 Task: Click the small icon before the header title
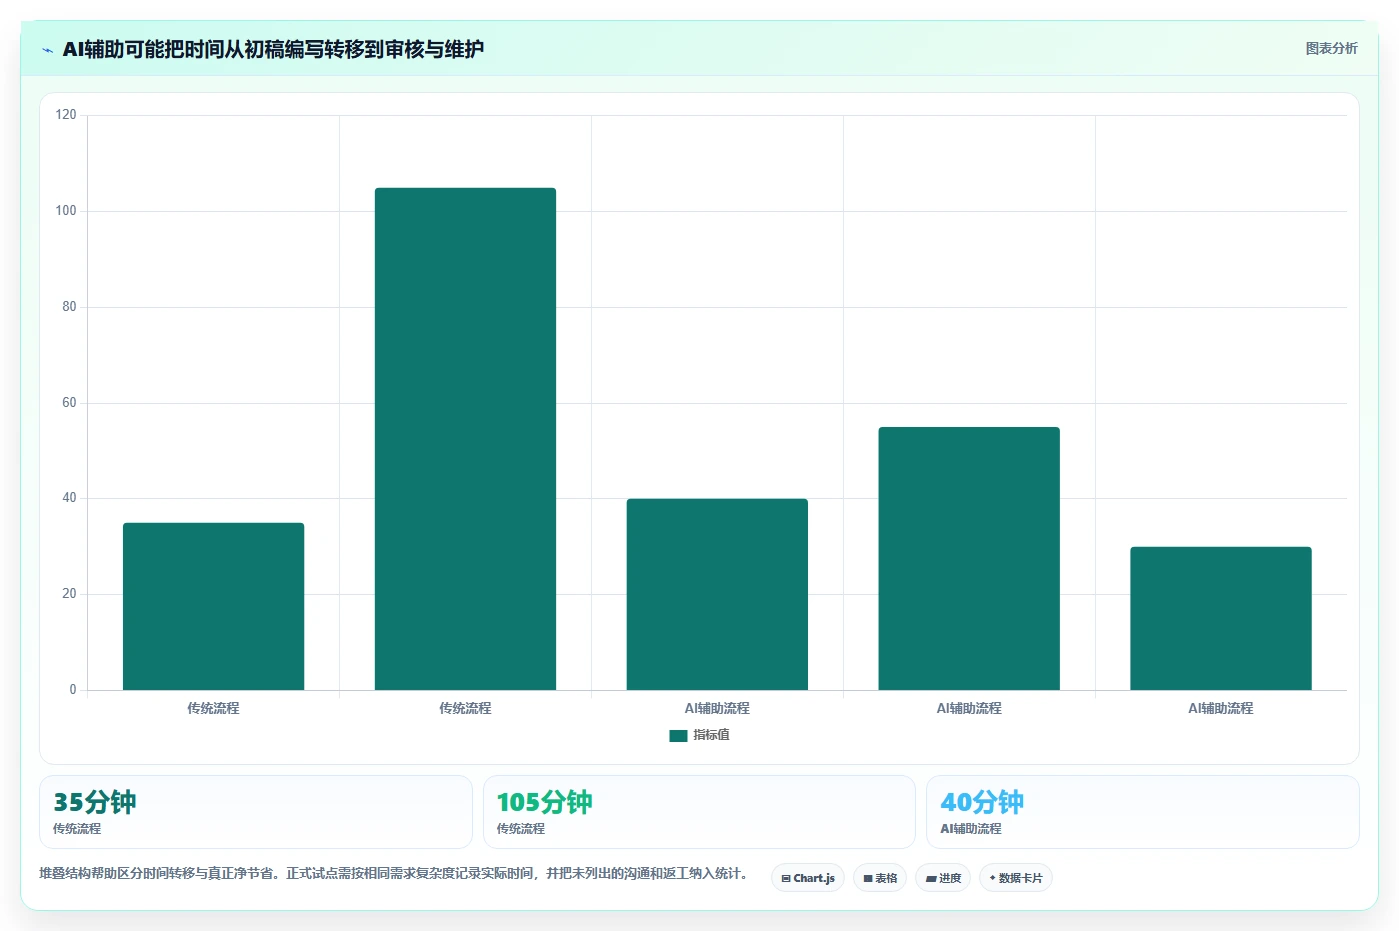[x=47, y=50]
